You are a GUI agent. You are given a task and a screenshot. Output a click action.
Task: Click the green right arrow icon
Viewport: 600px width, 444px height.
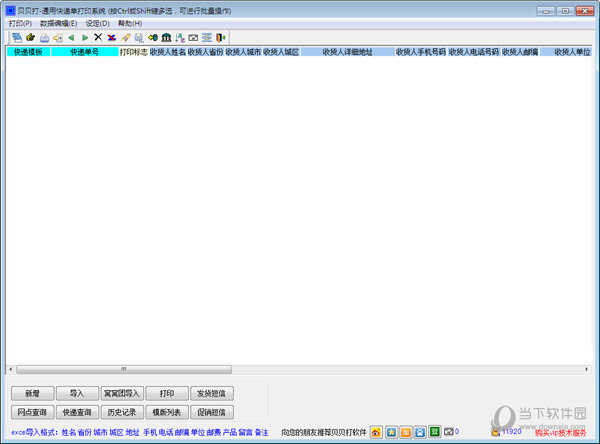tap(85, 37)
